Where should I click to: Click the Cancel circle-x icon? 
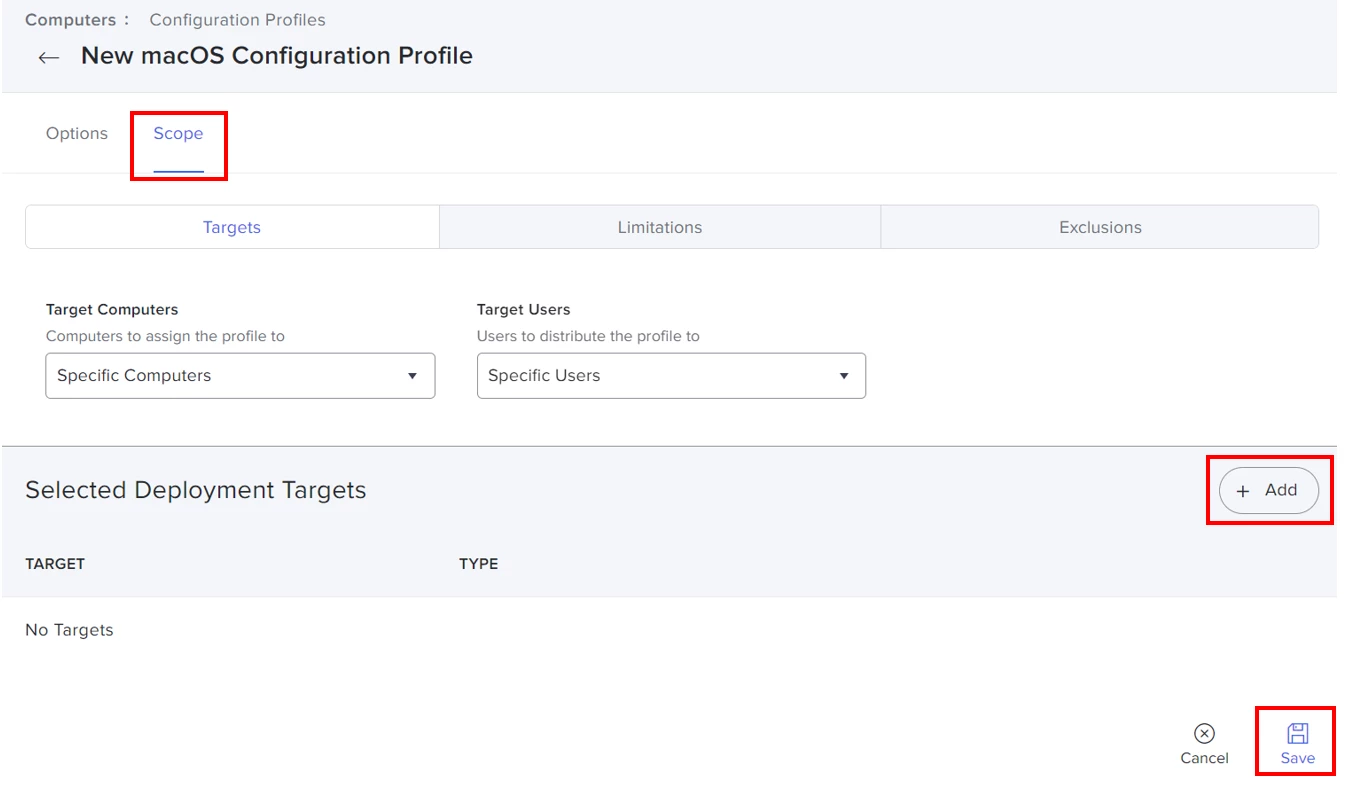click(1204, 734)
